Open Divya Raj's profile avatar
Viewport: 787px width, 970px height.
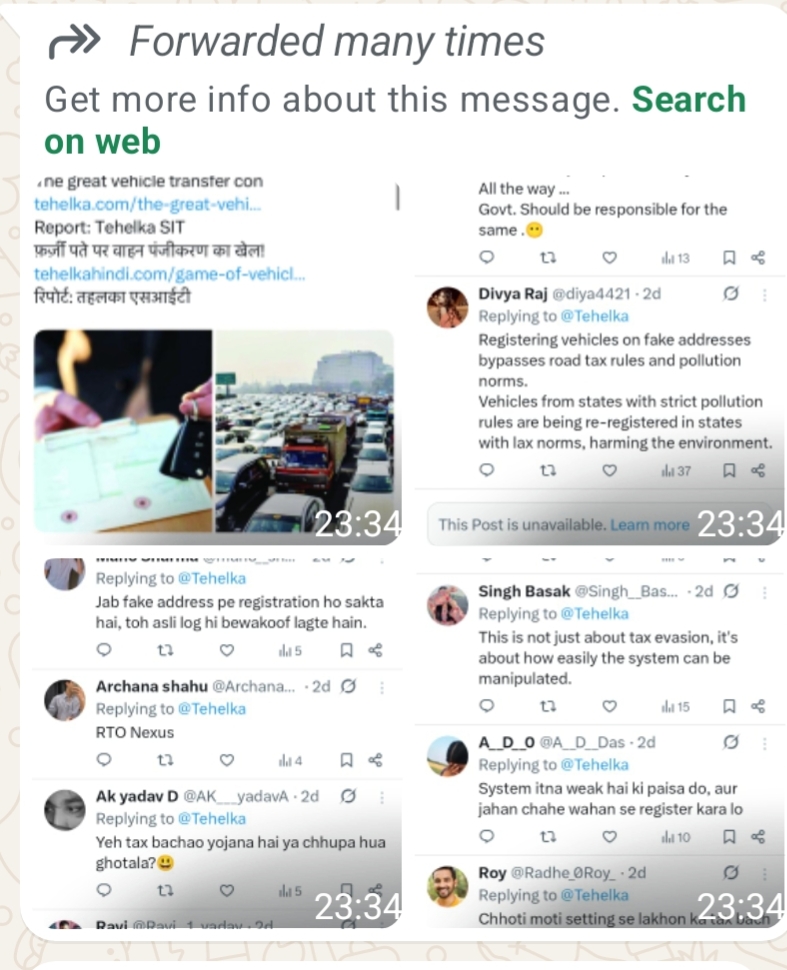coord(447,307)
